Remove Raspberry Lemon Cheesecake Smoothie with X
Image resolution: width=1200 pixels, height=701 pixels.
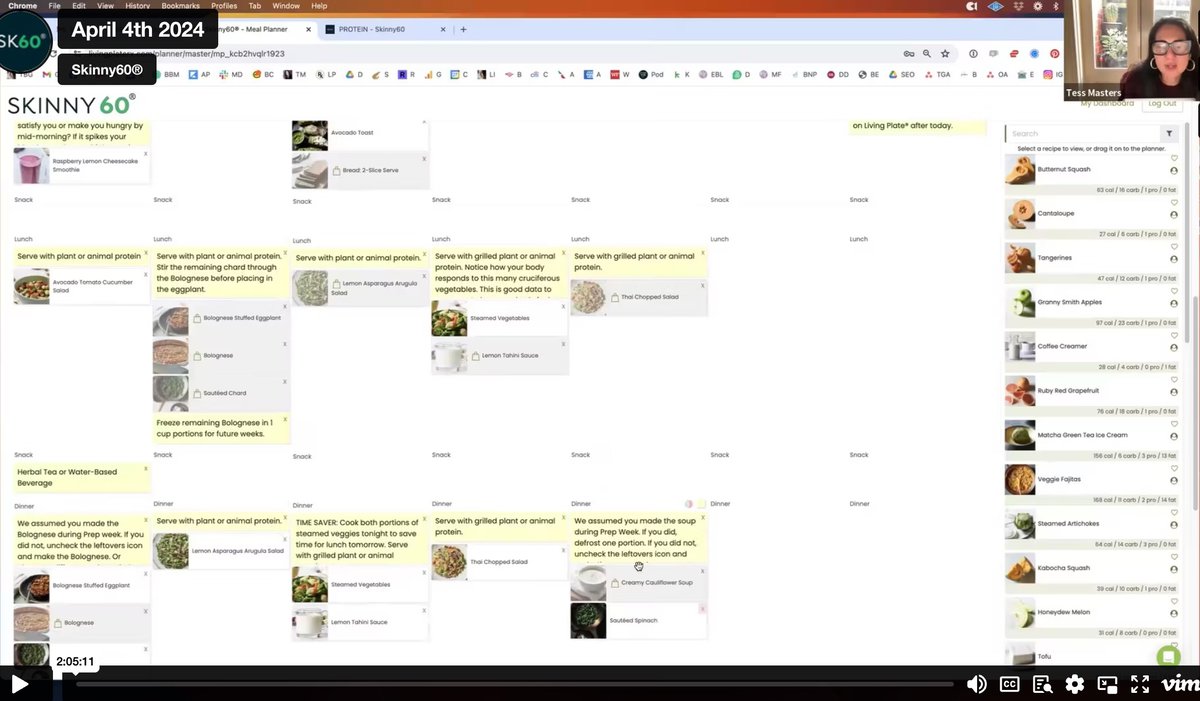(145, 153)
